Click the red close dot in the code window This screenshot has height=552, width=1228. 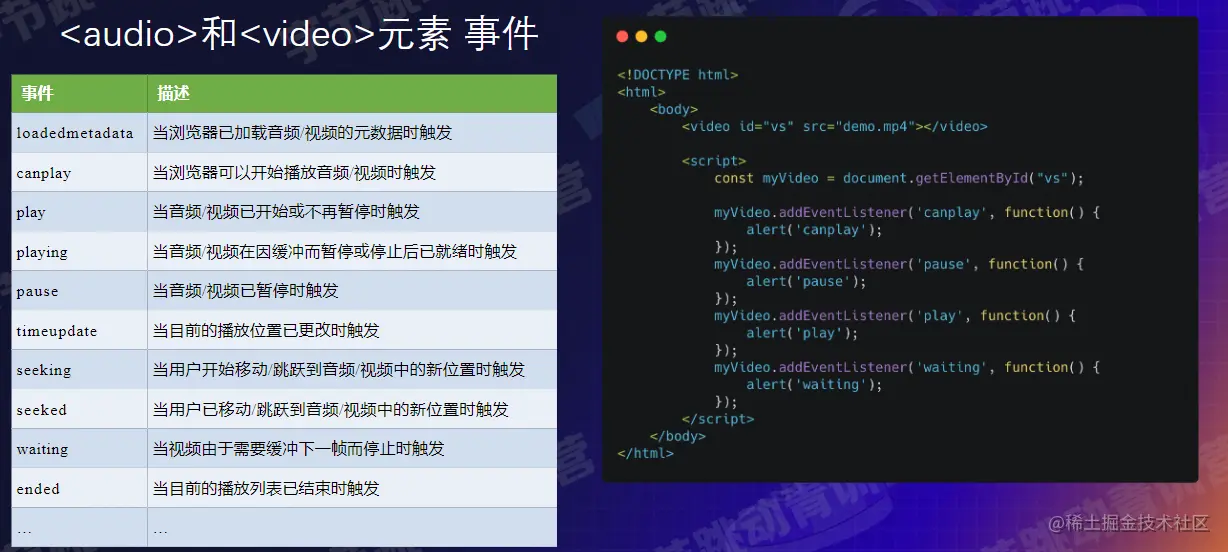click(622, 37)
